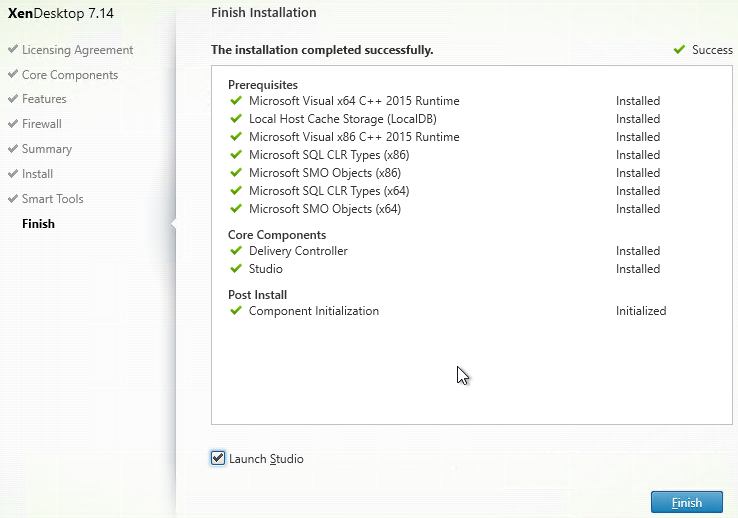Select 'Microsoft SMO Objects (x64)' row text
Viewport: 738px width, 518px height.
click(325, 208)
